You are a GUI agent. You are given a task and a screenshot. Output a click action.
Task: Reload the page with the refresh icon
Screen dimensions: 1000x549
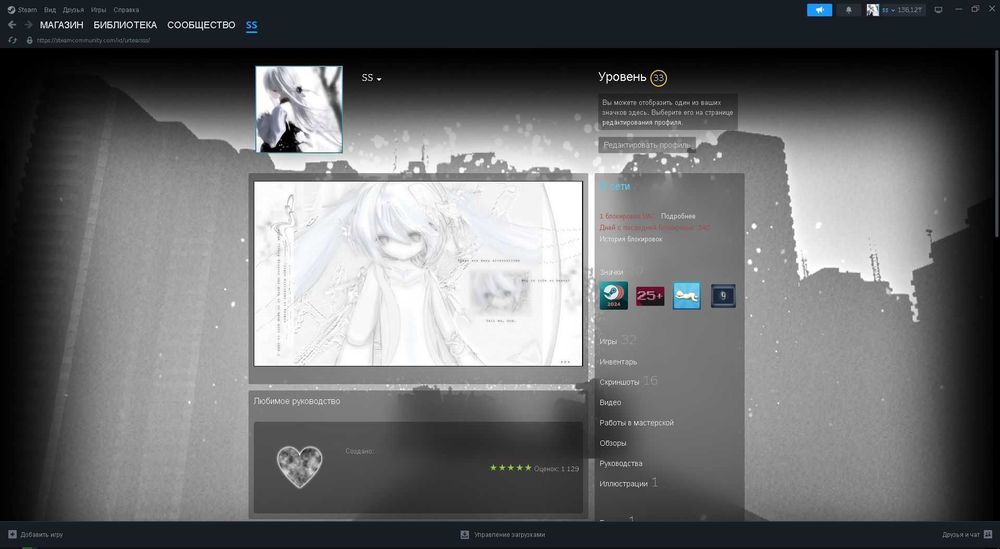tap(12, 40)
